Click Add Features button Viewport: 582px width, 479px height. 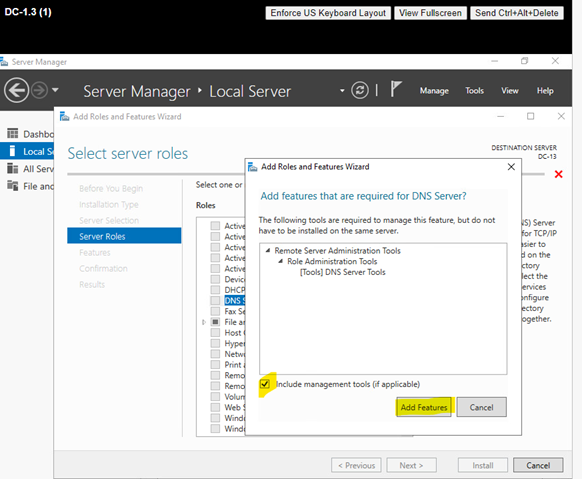[x=424, y=407]
